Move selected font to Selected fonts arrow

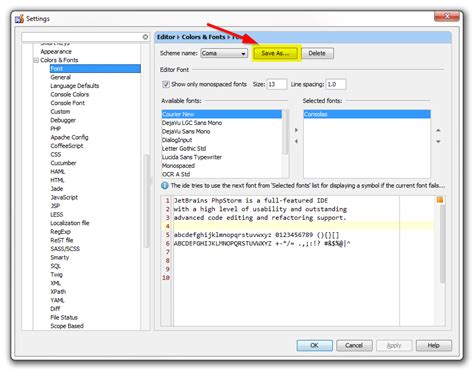tap(296, 130)
